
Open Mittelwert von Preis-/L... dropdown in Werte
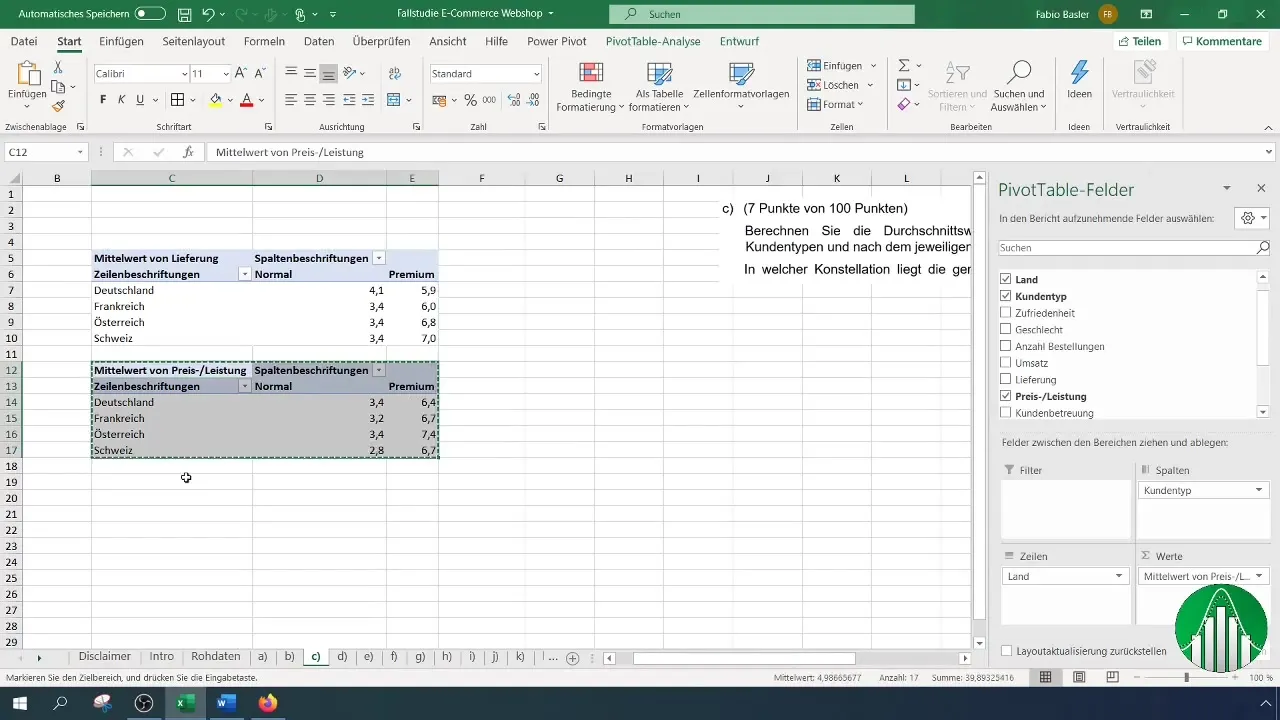(1259, 577)
